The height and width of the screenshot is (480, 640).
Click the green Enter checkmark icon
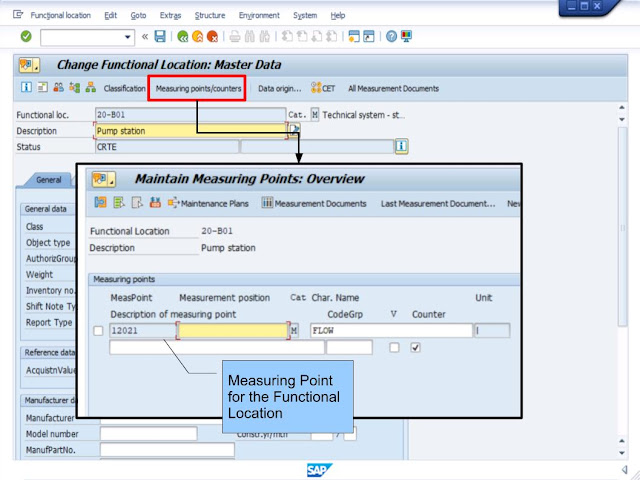[x=26, y=36]
